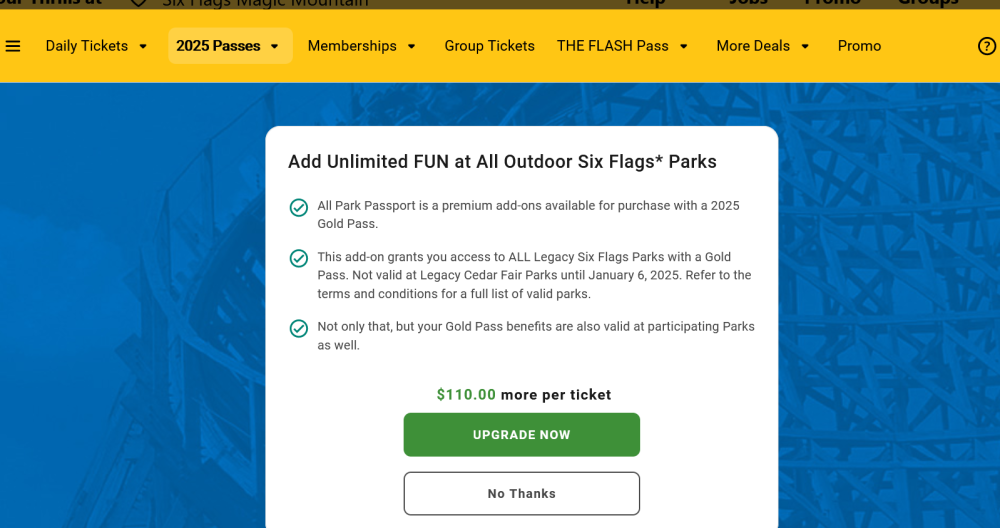The height and width of the screenshot is (528, 1000).
Task: Expand THE FLASH Pass dropdown arrow
Action: pyautogui.click(x=684, y=46)
